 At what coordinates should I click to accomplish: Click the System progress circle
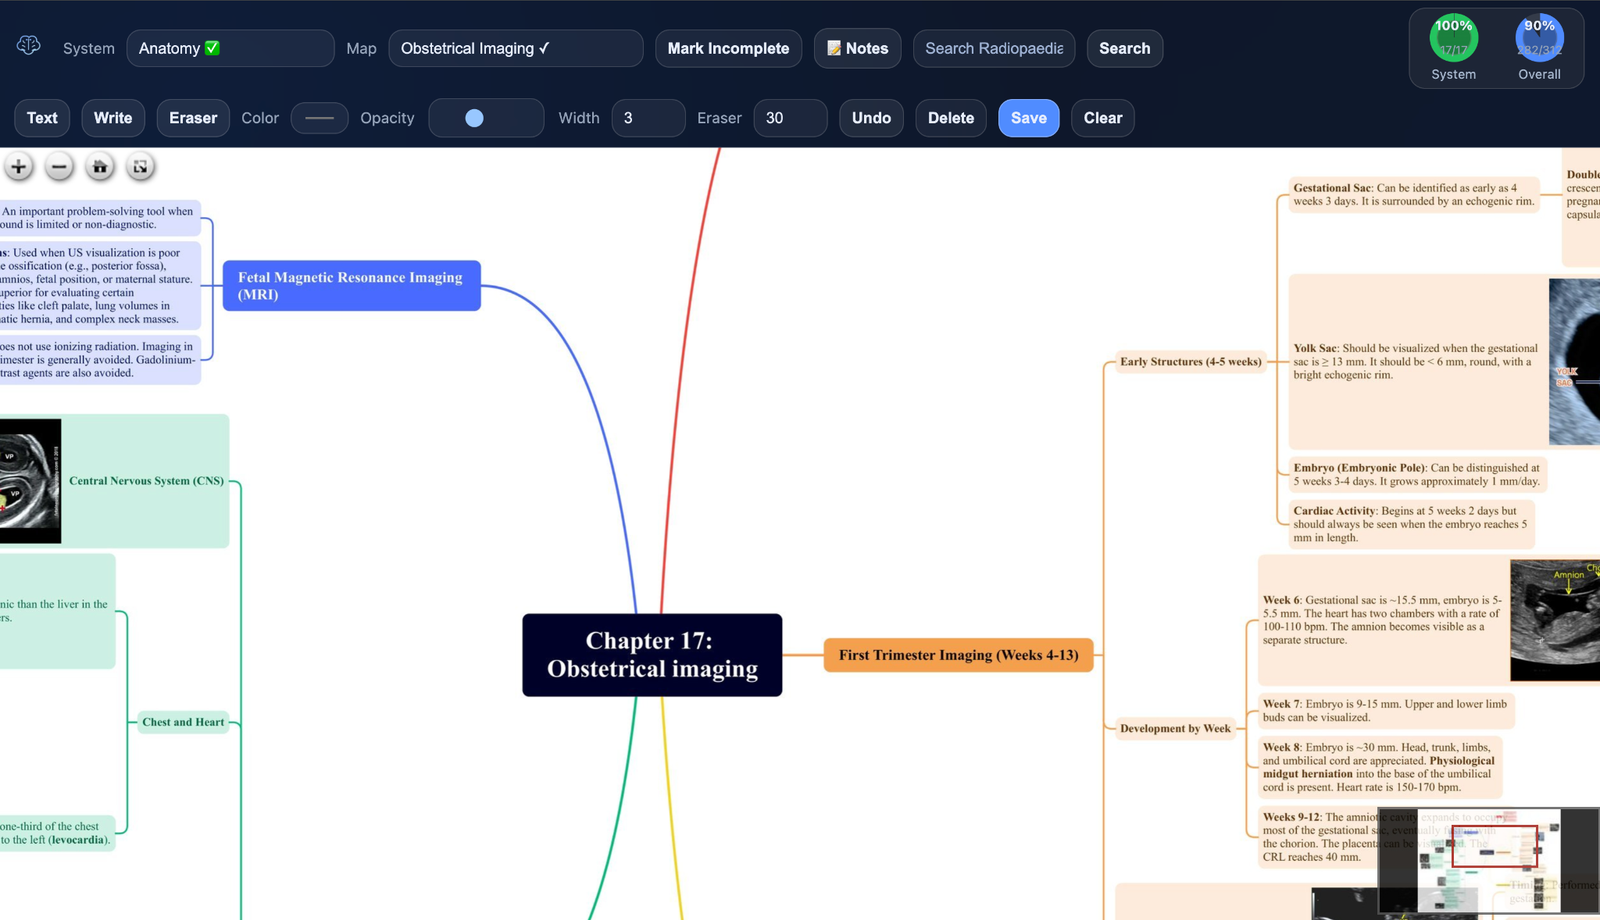1453,39
